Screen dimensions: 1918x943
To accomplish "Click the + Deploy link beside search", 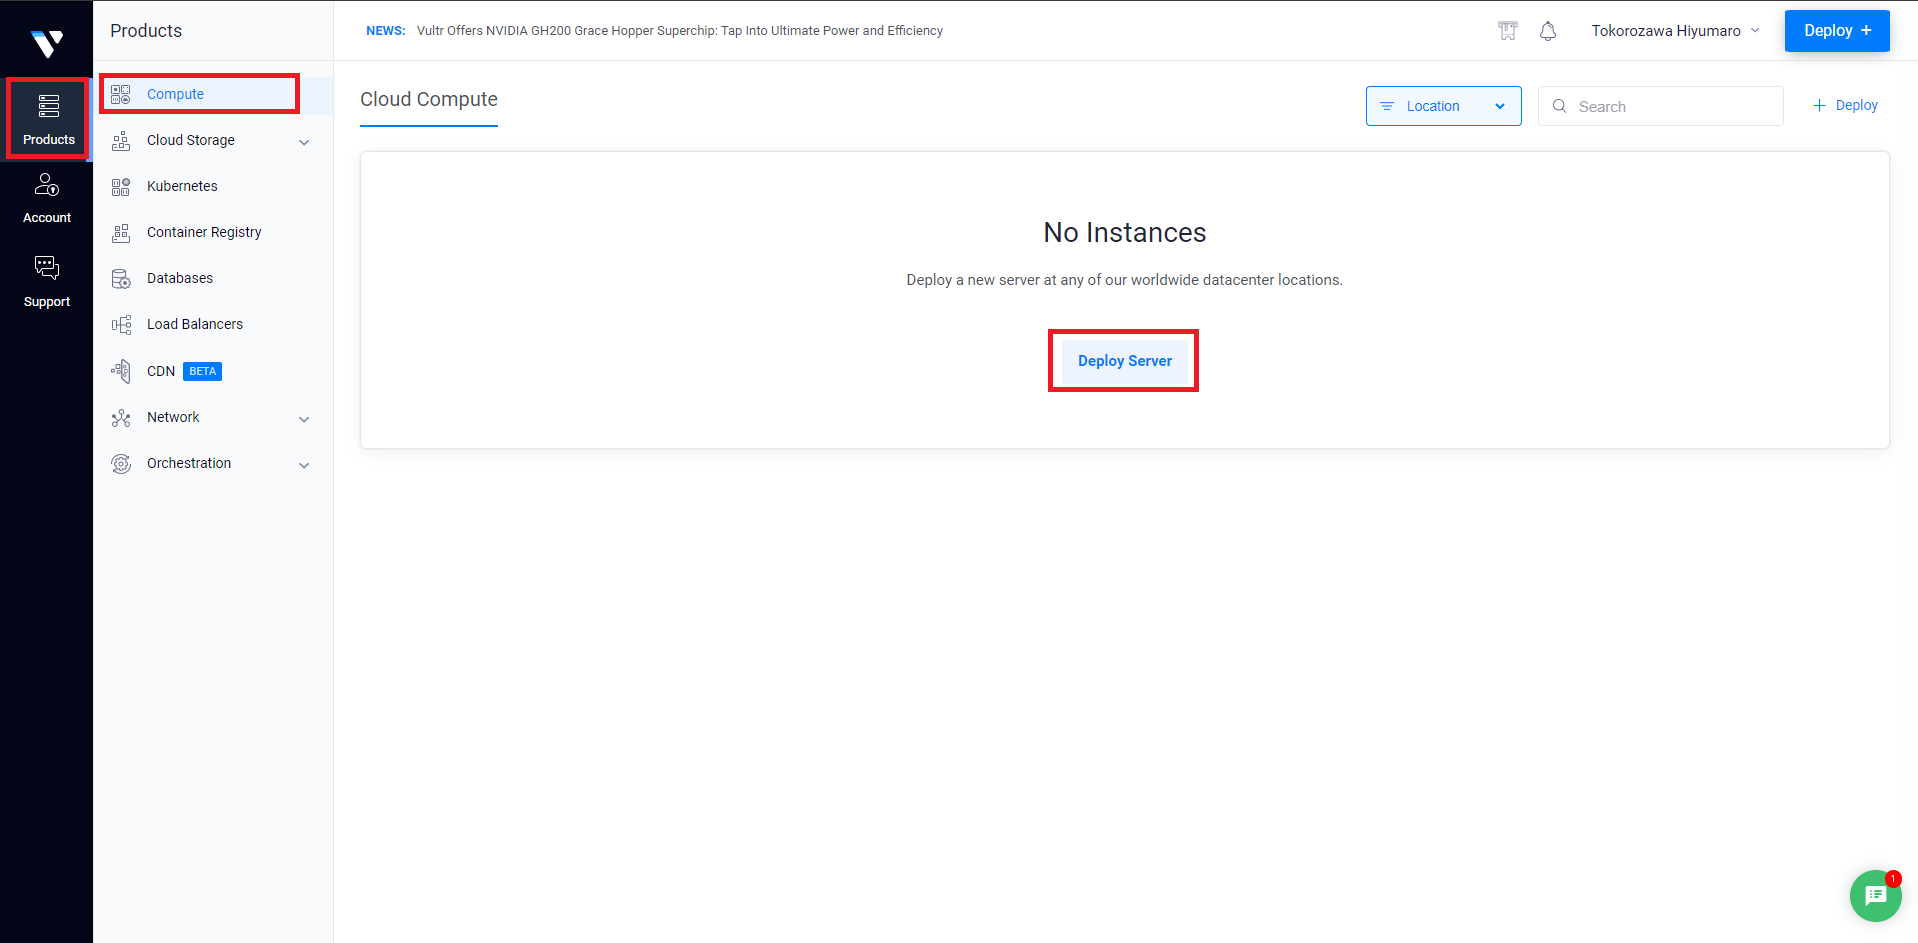I will pyautogui.click(x=1845, y=105).
